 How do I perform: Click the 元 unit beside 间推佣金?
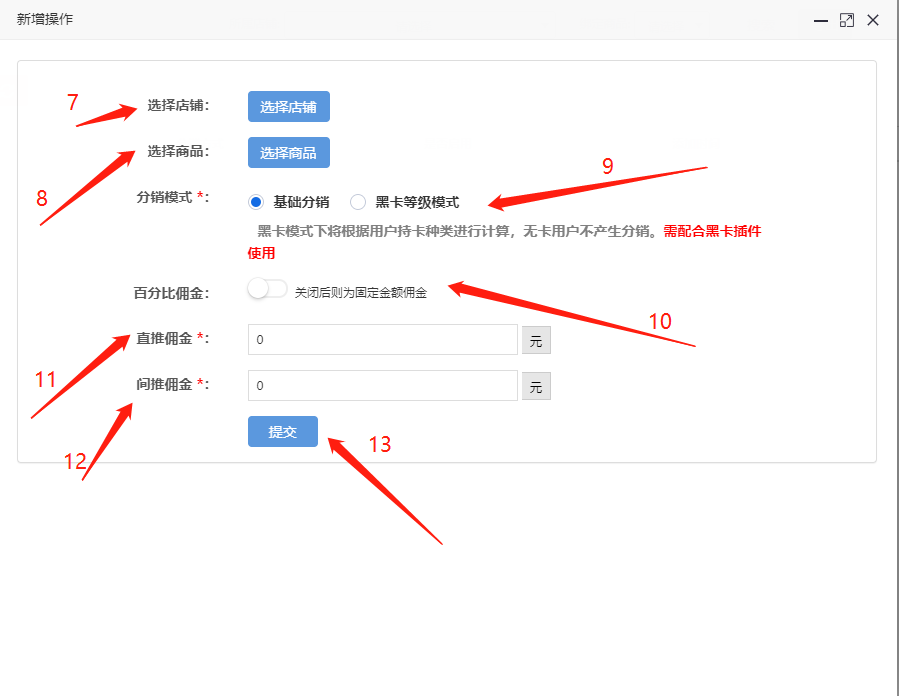pos(536,387)
